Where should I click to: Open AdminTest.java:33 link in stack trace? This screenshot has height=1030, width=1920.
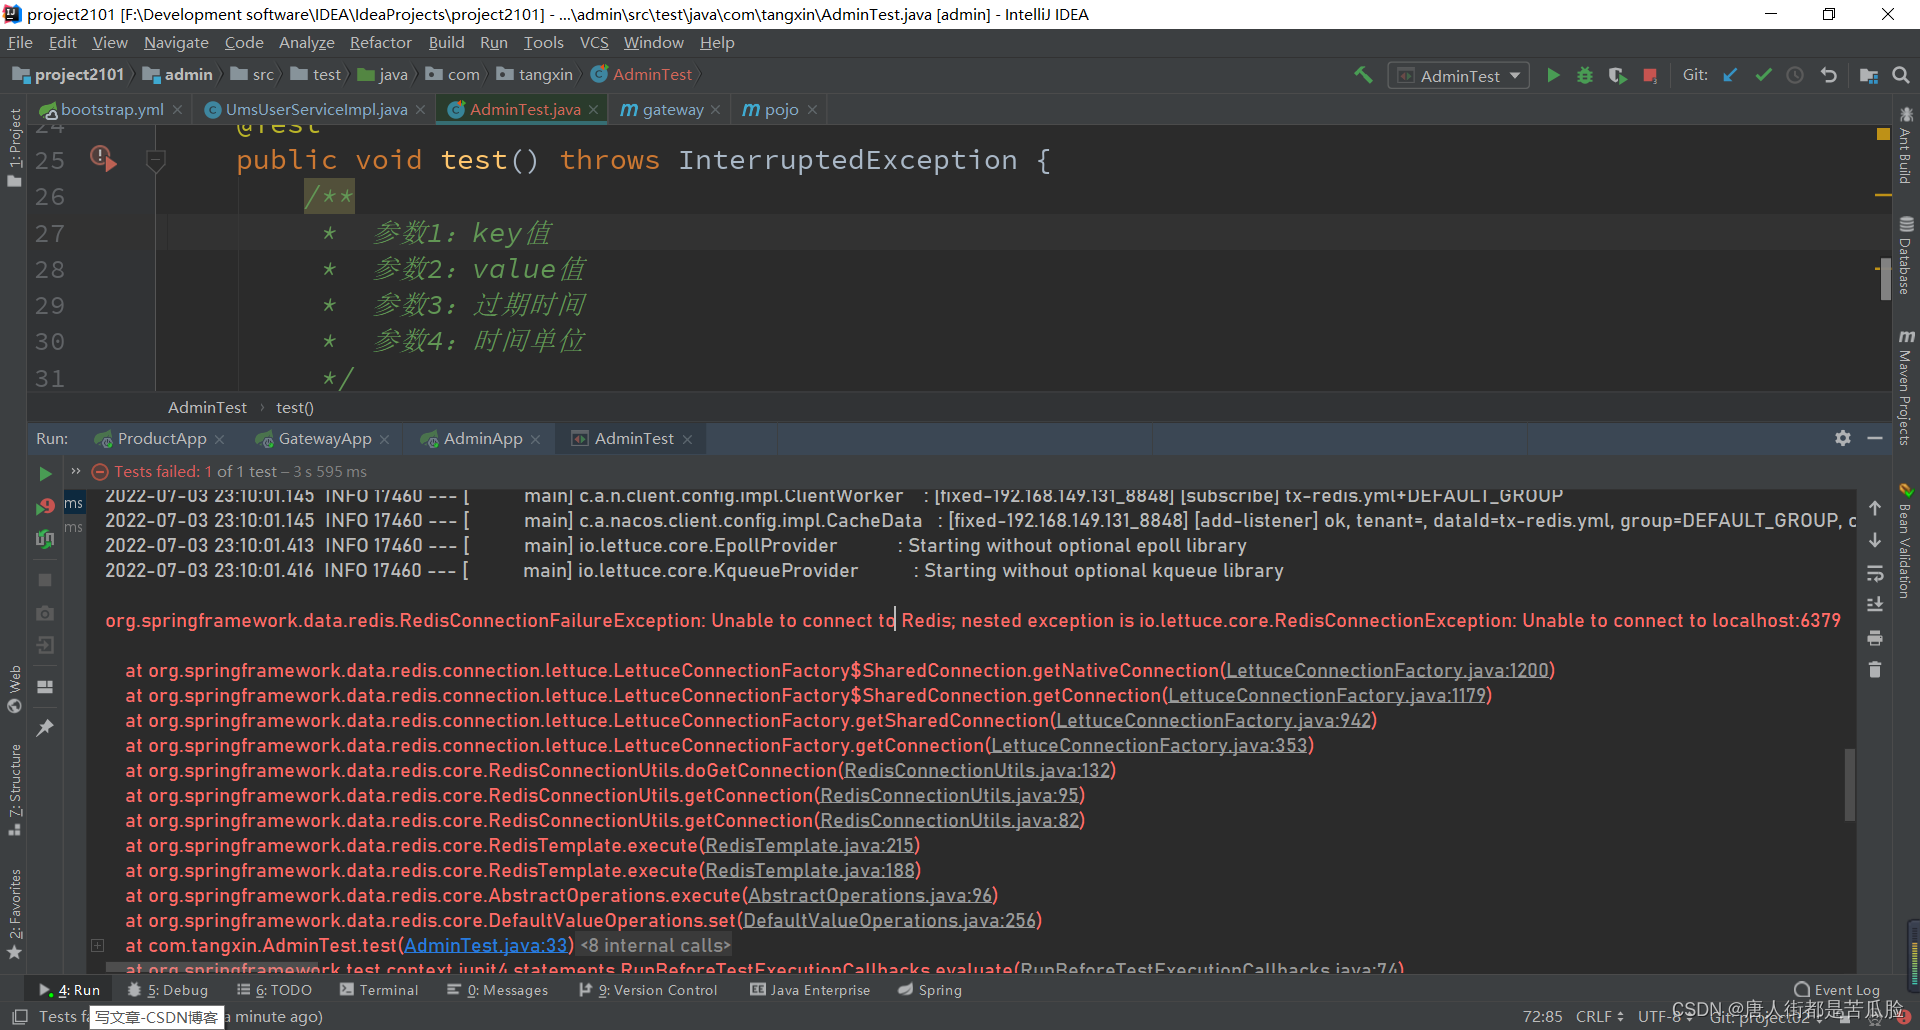pos(486,946)
